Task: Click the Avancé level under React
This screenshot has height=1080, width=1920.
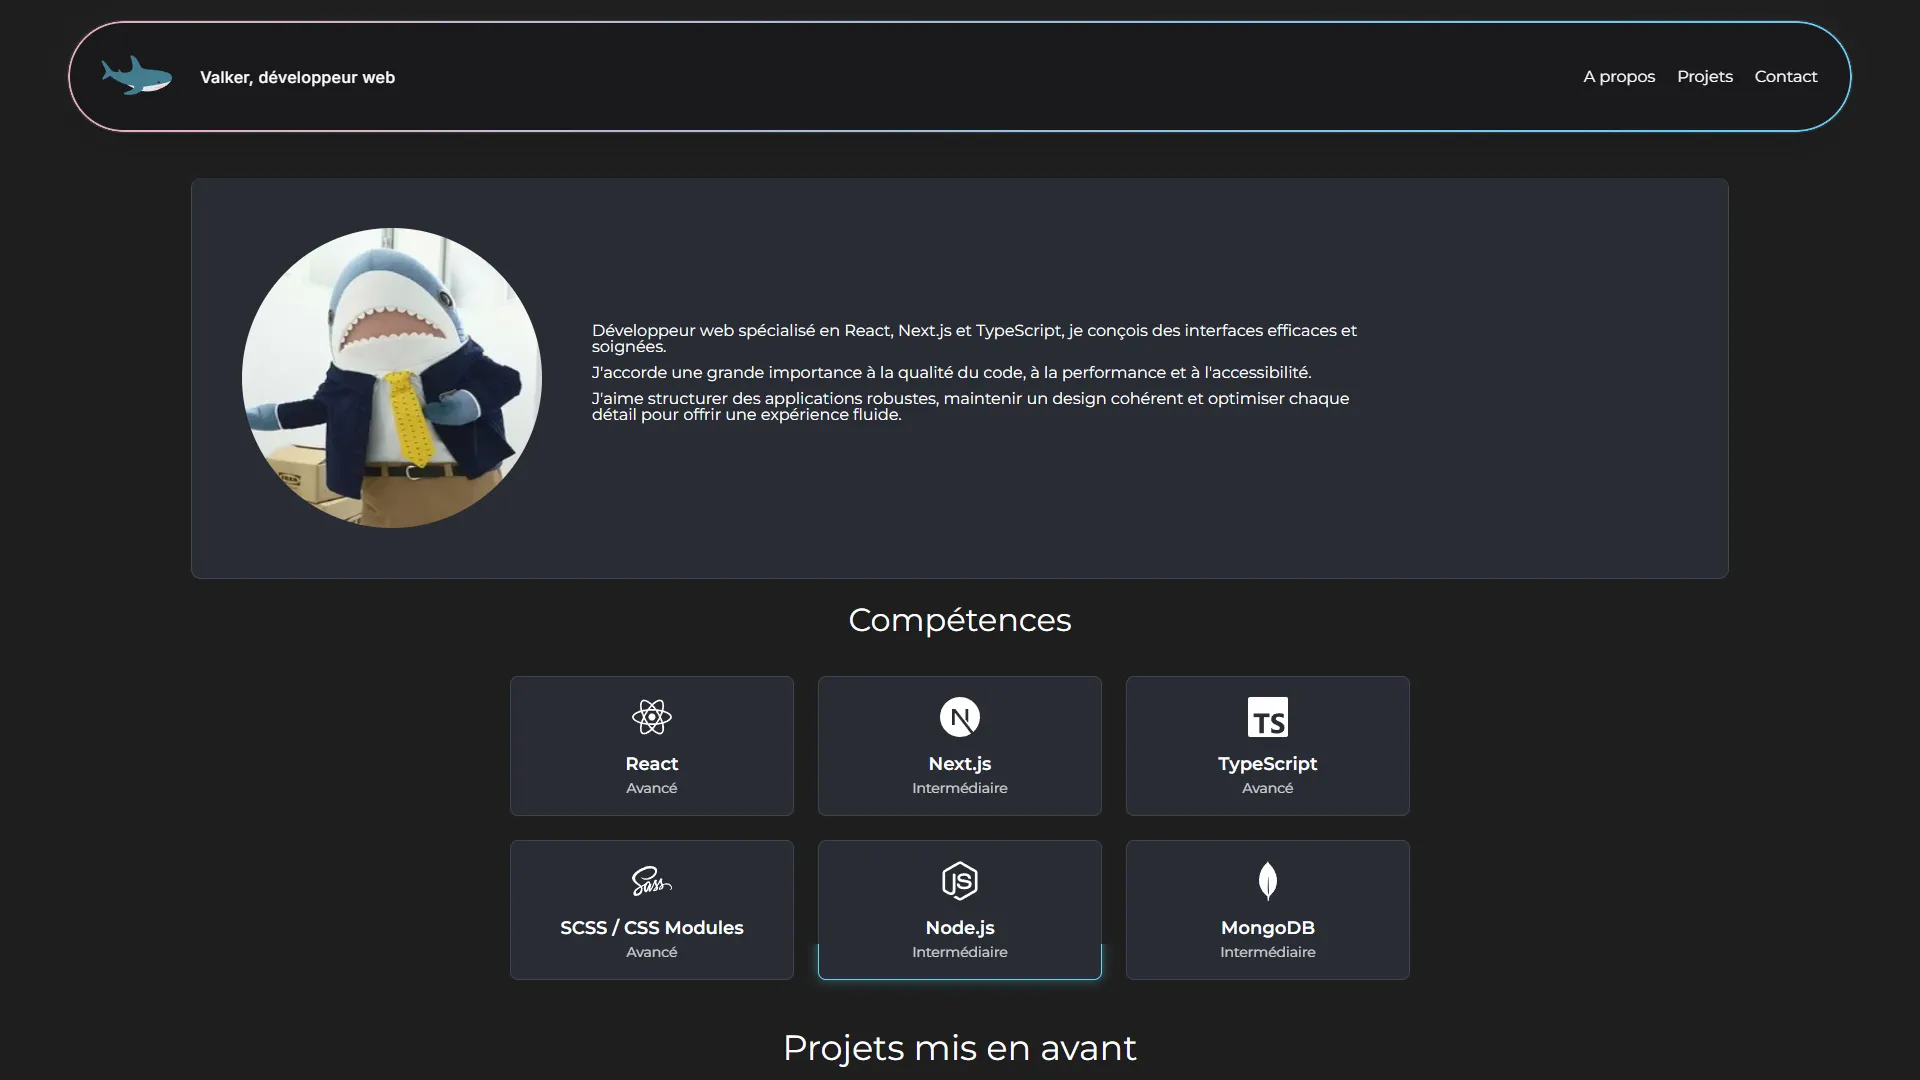Action: pos(652,788)
